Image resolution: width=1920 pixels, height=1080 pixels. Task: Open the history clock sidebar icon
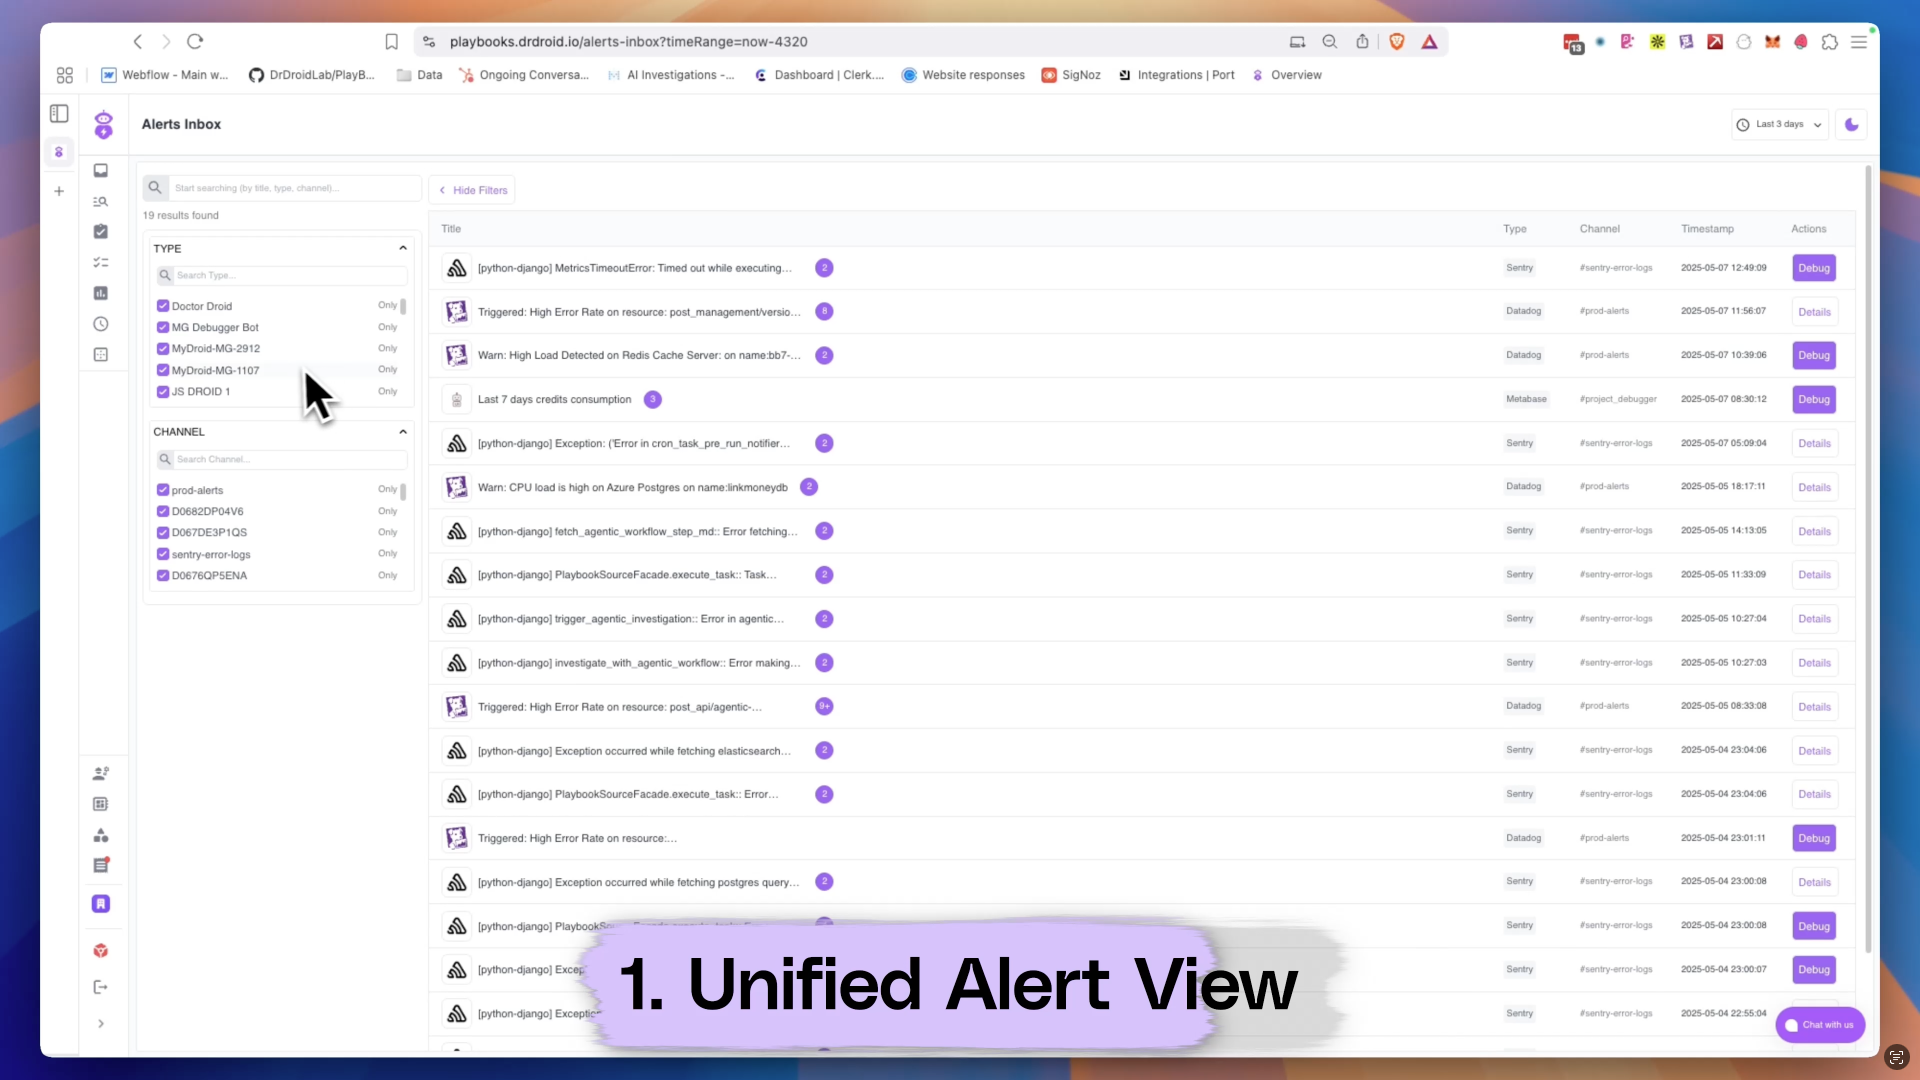click(101, 324)
